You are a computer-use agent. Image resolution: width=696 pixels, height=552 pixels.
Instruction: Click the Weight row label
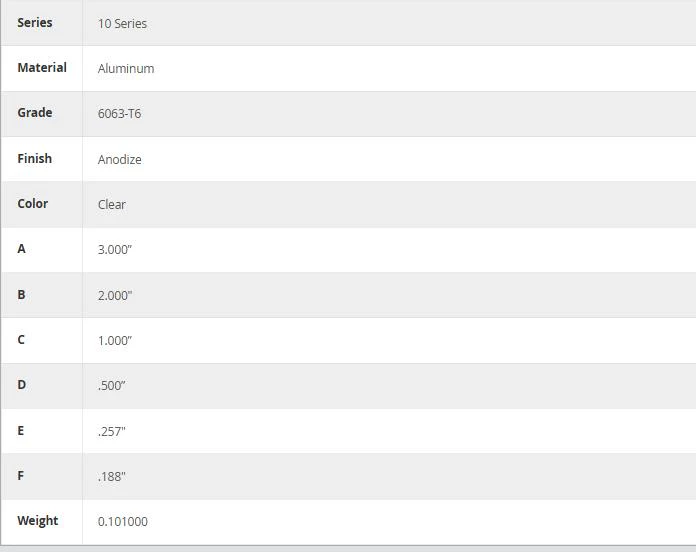[x=38, y=520]
